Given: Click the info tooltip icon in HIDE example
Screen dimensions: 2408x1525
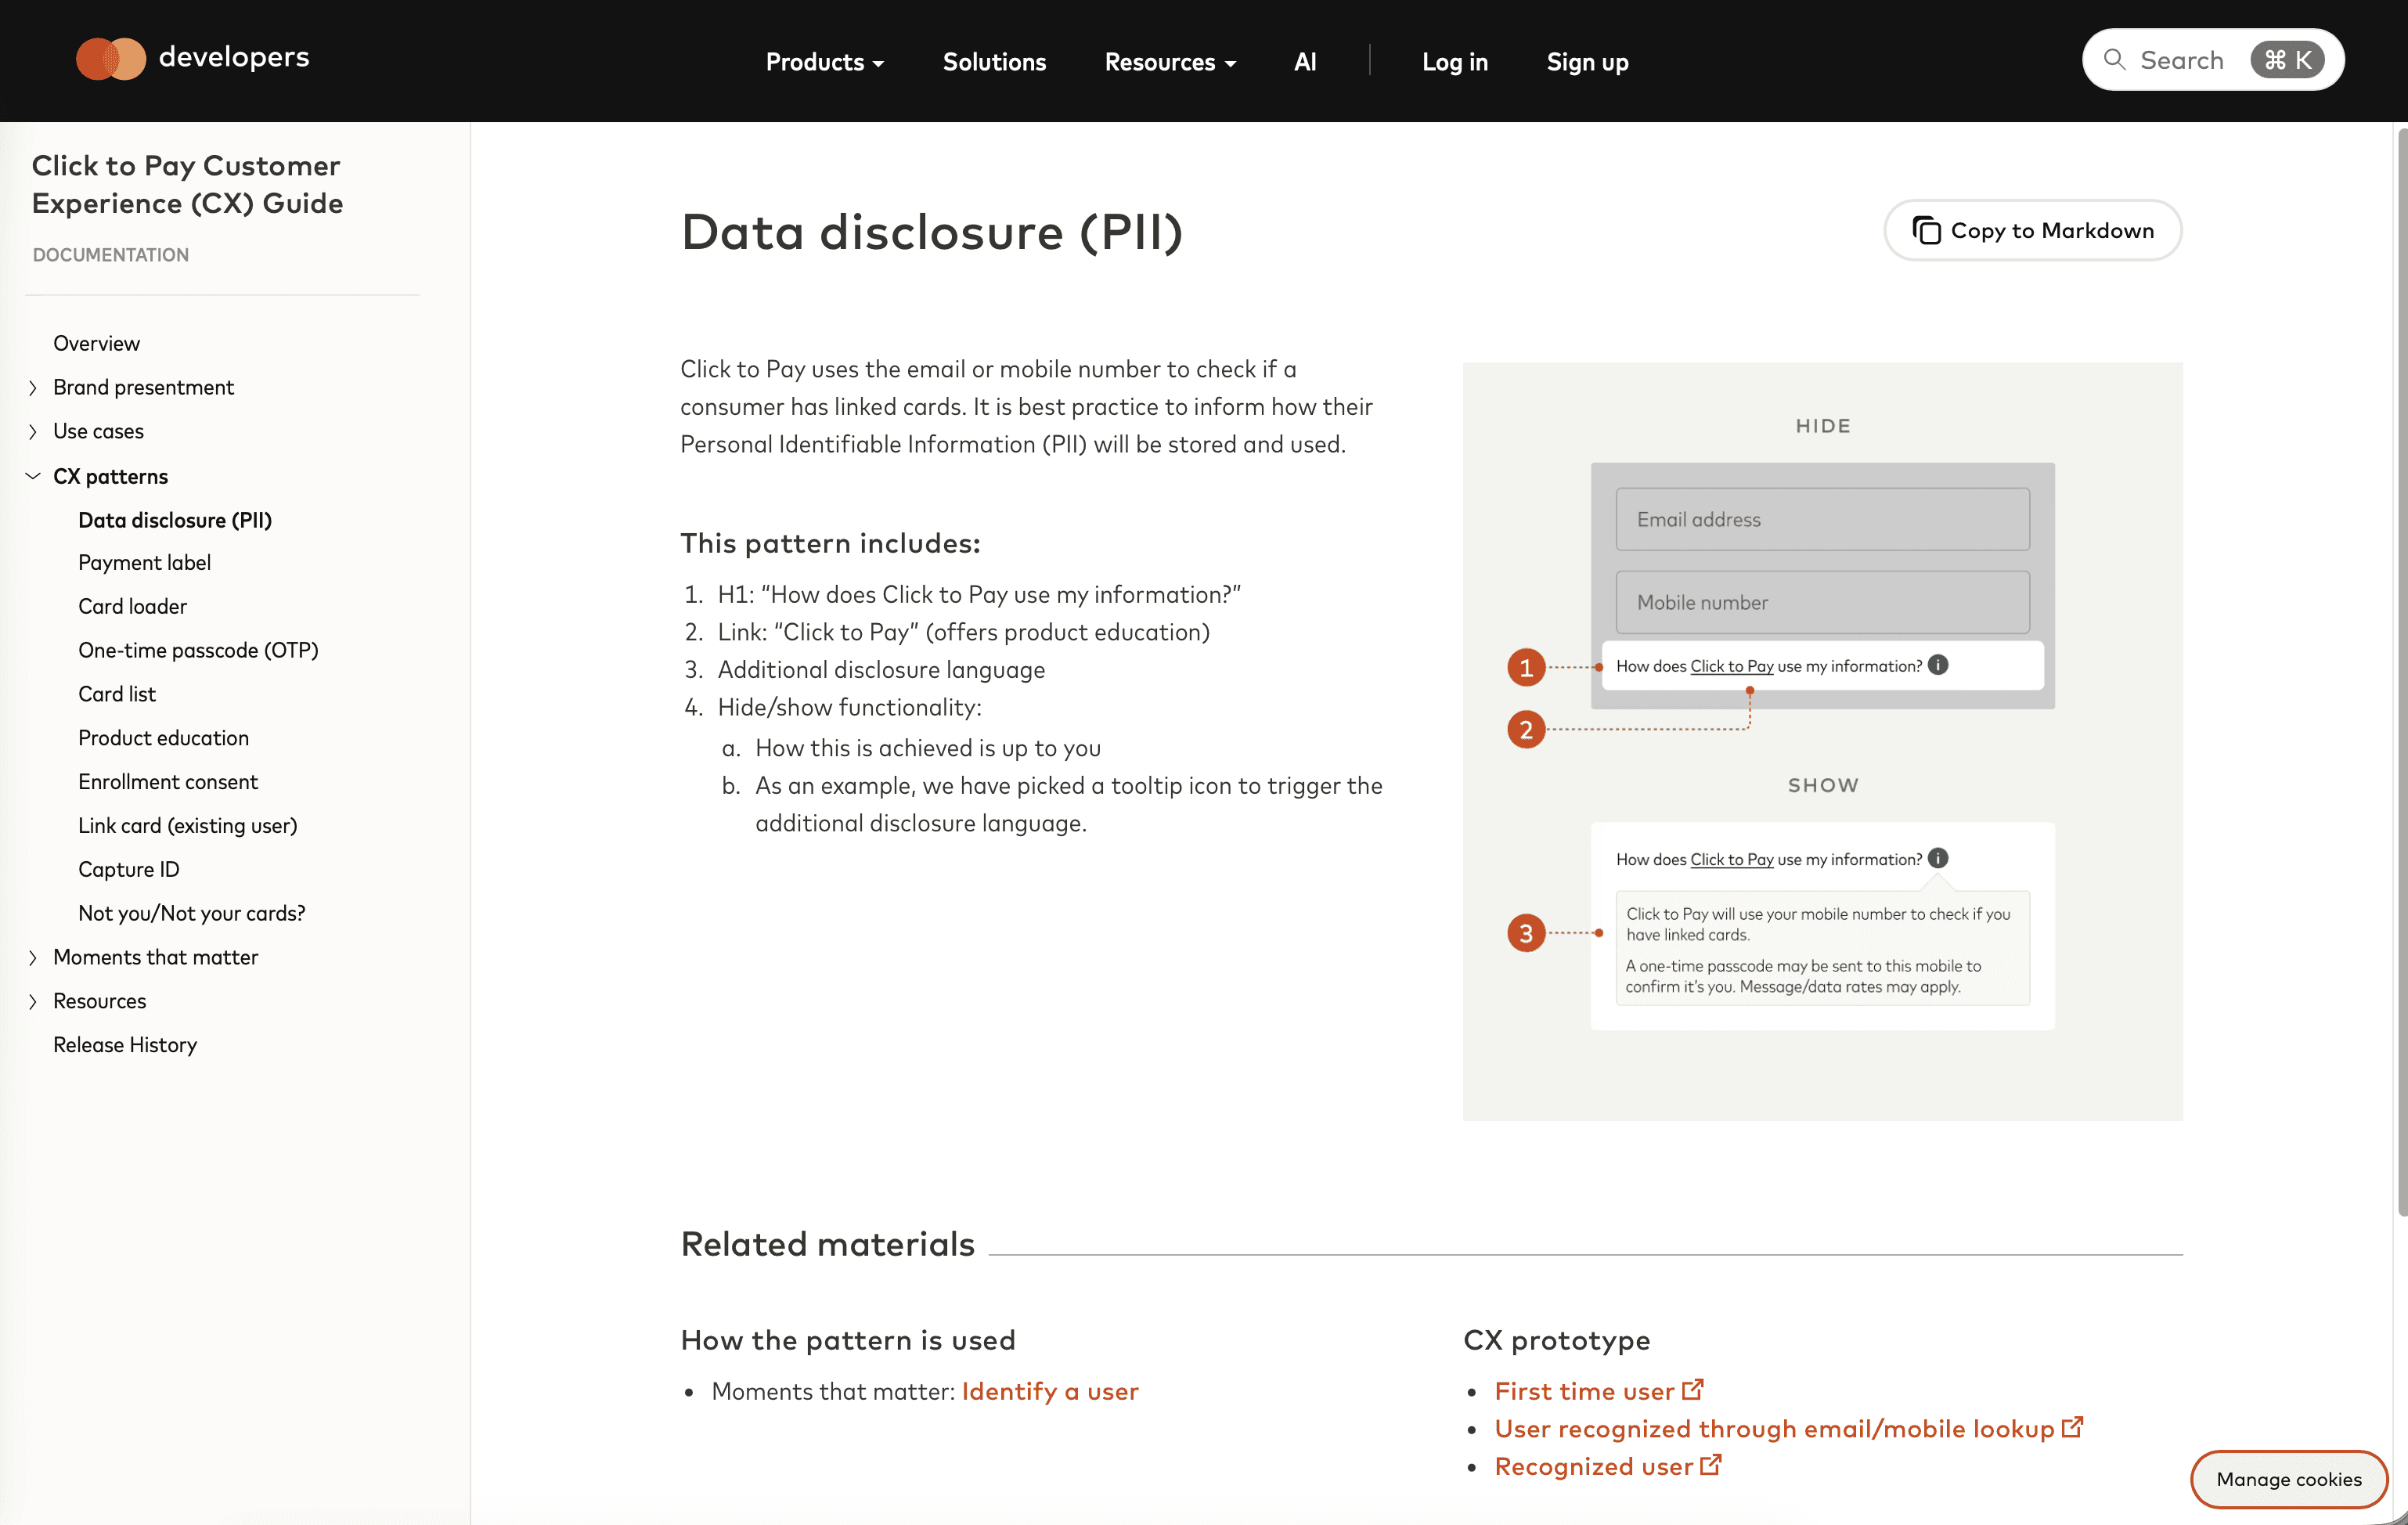Looking at the screenshot, I should coord(1938,665).
